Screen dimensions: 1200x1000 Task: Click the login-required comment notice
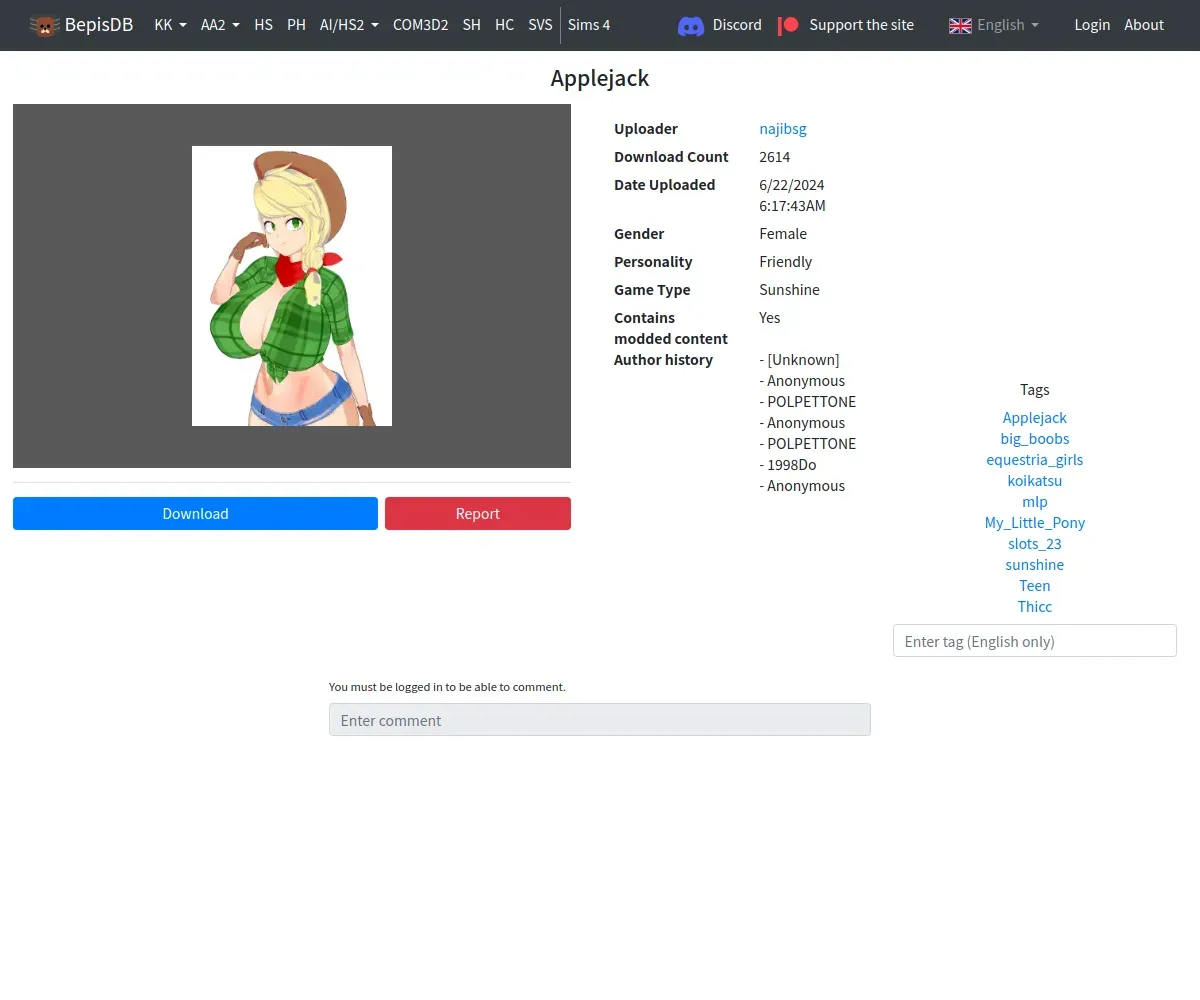447,687
